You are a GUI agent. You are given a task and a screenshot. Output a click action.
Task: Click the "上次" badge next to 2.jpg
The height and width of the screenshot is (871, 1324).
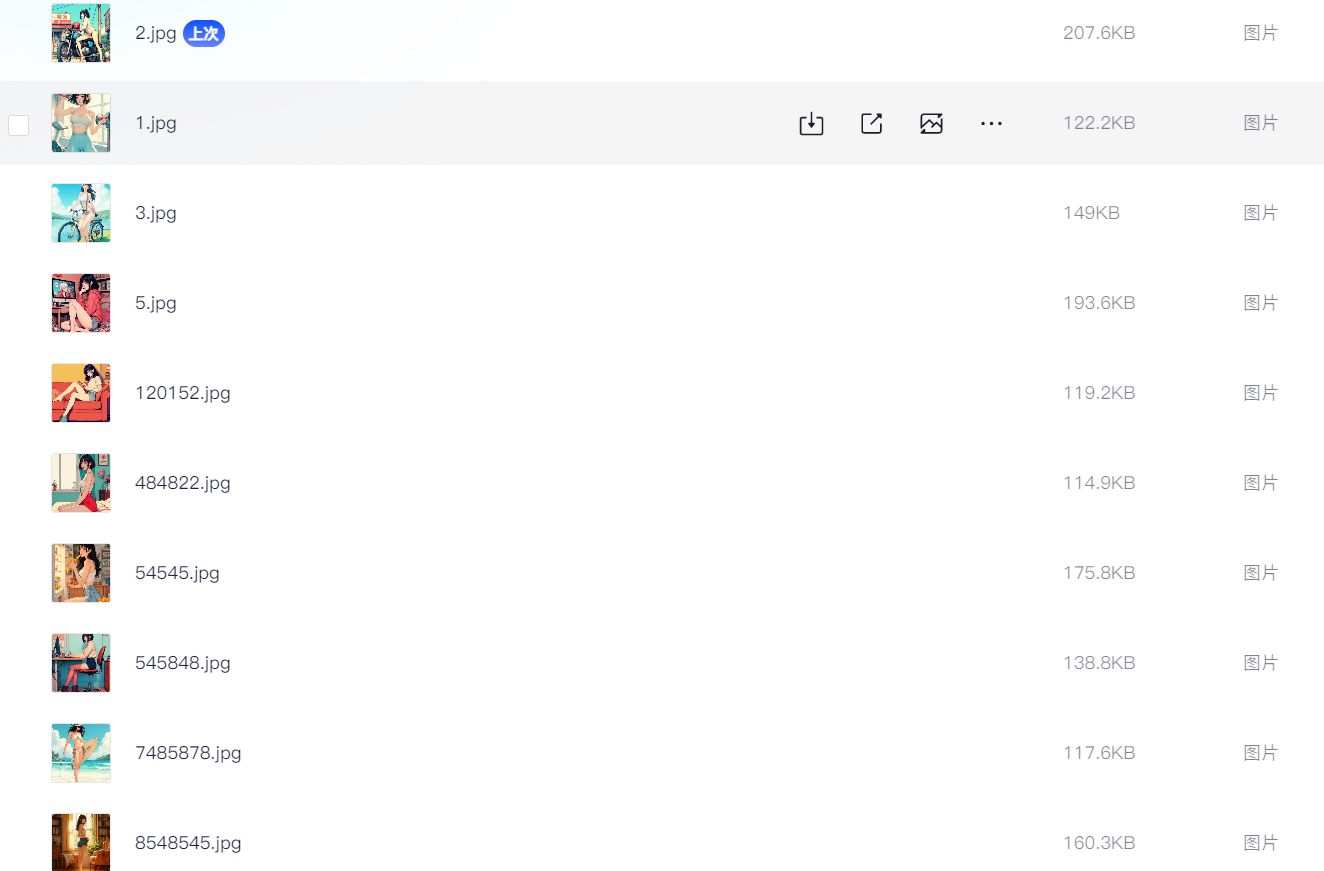click(204, 34)
